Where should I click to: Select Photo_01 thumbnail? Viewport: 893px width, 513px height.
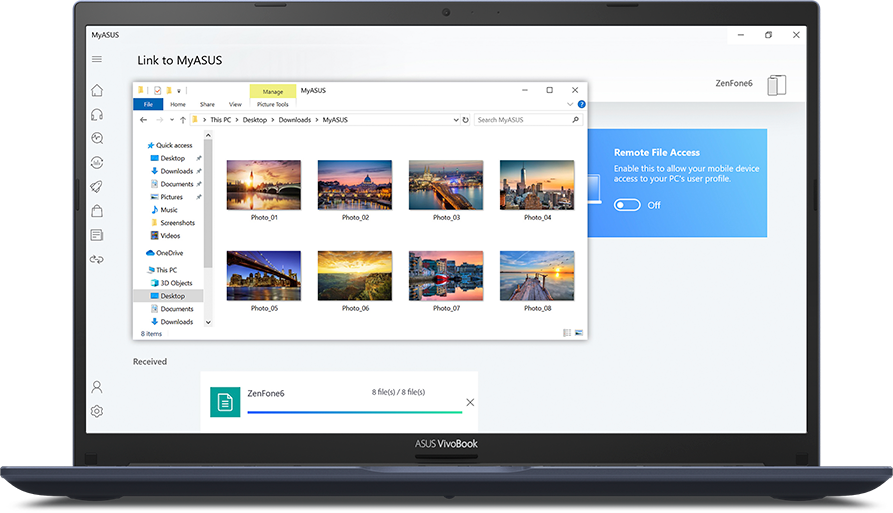click(264, 185)
